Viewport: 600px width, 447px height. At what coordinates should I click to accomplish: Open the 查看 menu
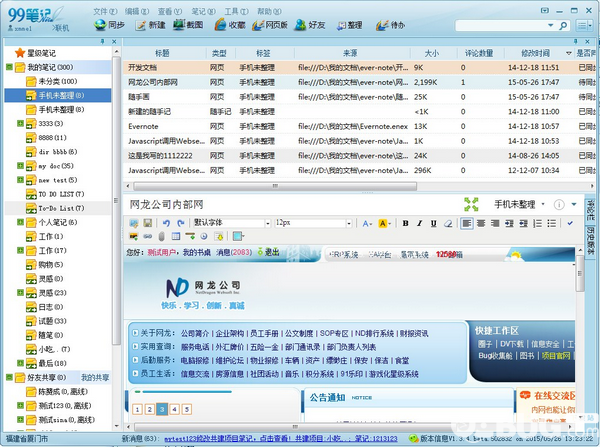click(x=170, y=11)
